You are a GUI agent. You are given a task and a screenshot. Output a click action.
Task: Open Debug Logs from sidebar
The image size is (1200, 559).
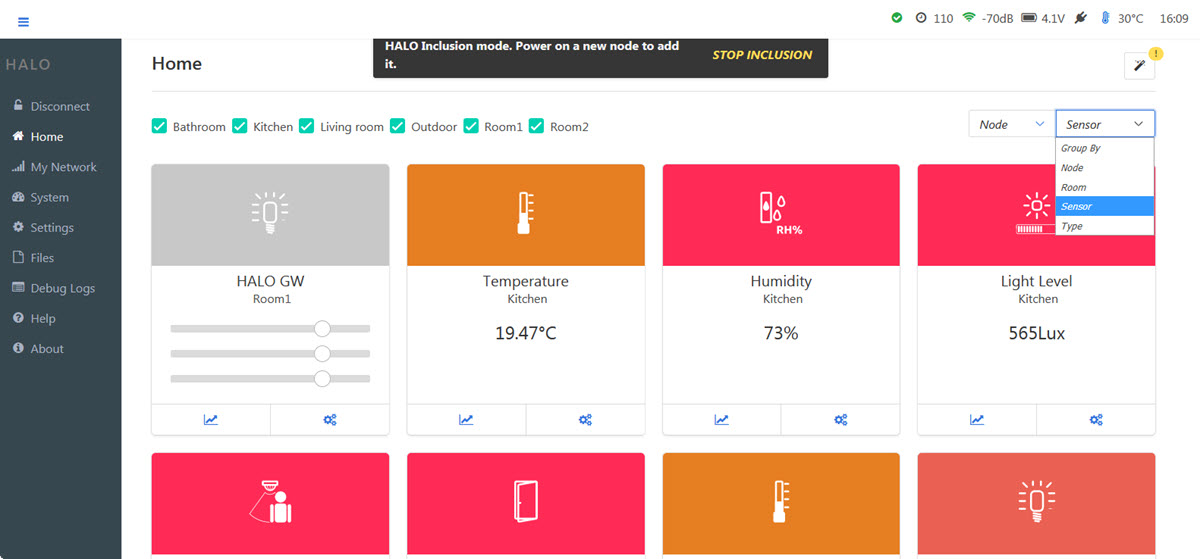tap(62, 288)
